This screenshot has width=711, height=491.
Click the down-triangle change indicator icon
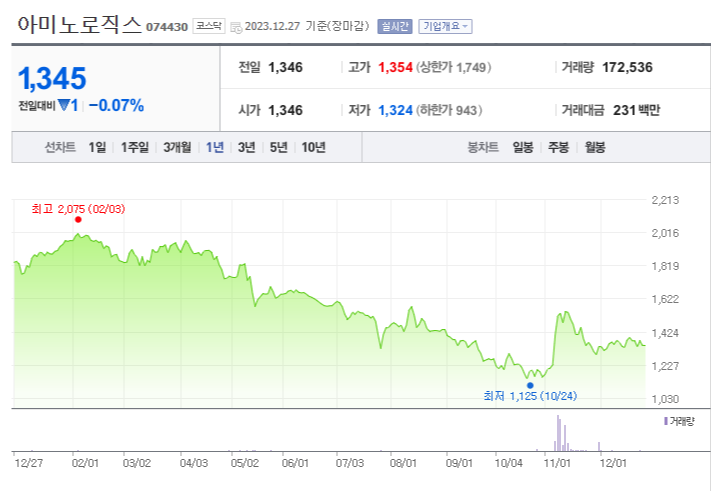point(63,106)
